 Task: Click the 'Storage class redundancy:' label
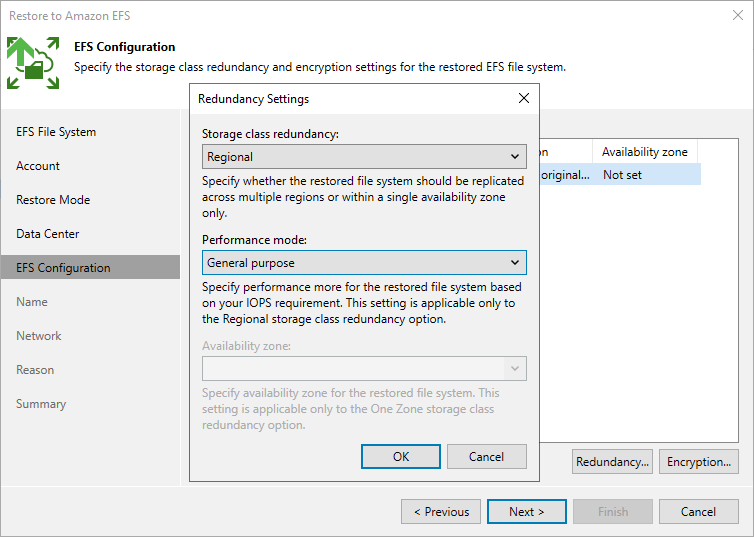point(270,134)
